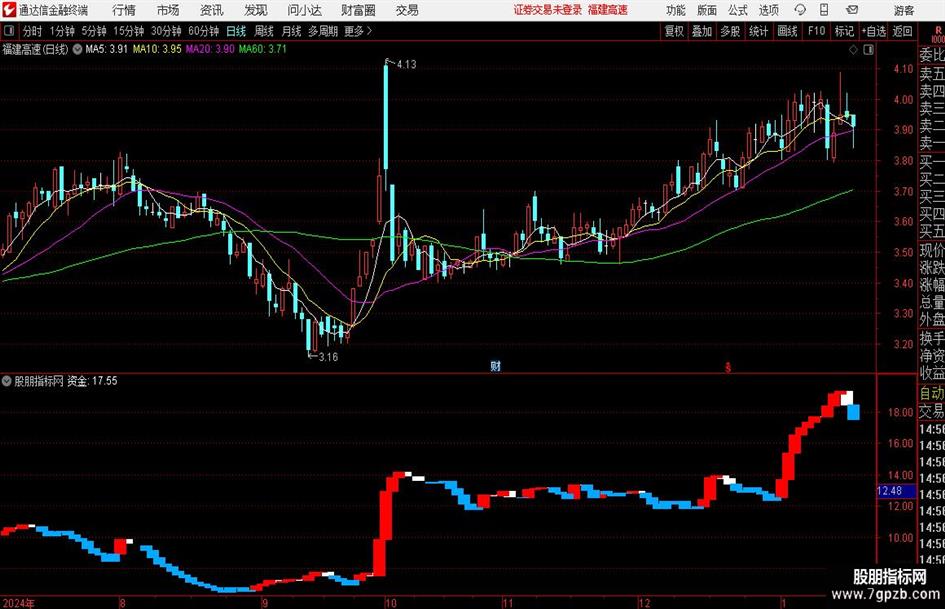Image resolution: width=945 pixels, height=609 pixels.
Task: Open the 公式 menu
Action: (x=738, y=10)
